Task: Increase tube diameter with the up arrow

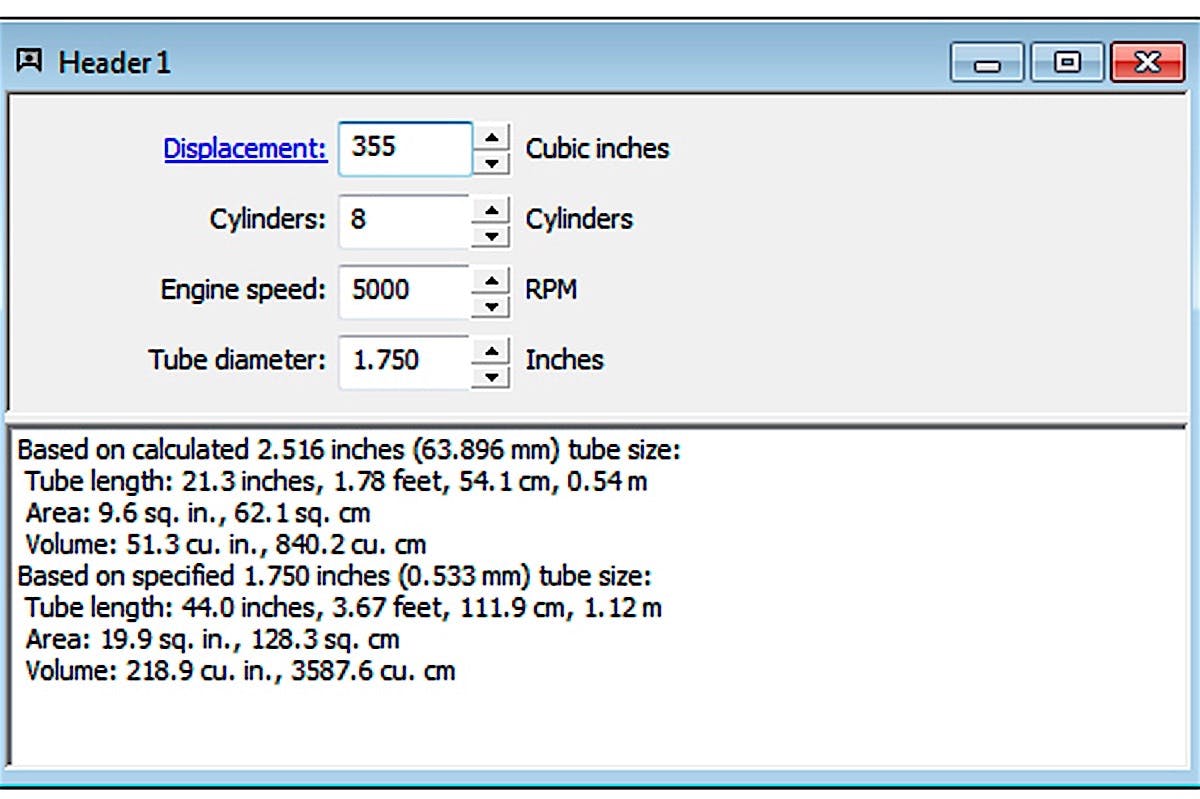Action: point(491,350)
